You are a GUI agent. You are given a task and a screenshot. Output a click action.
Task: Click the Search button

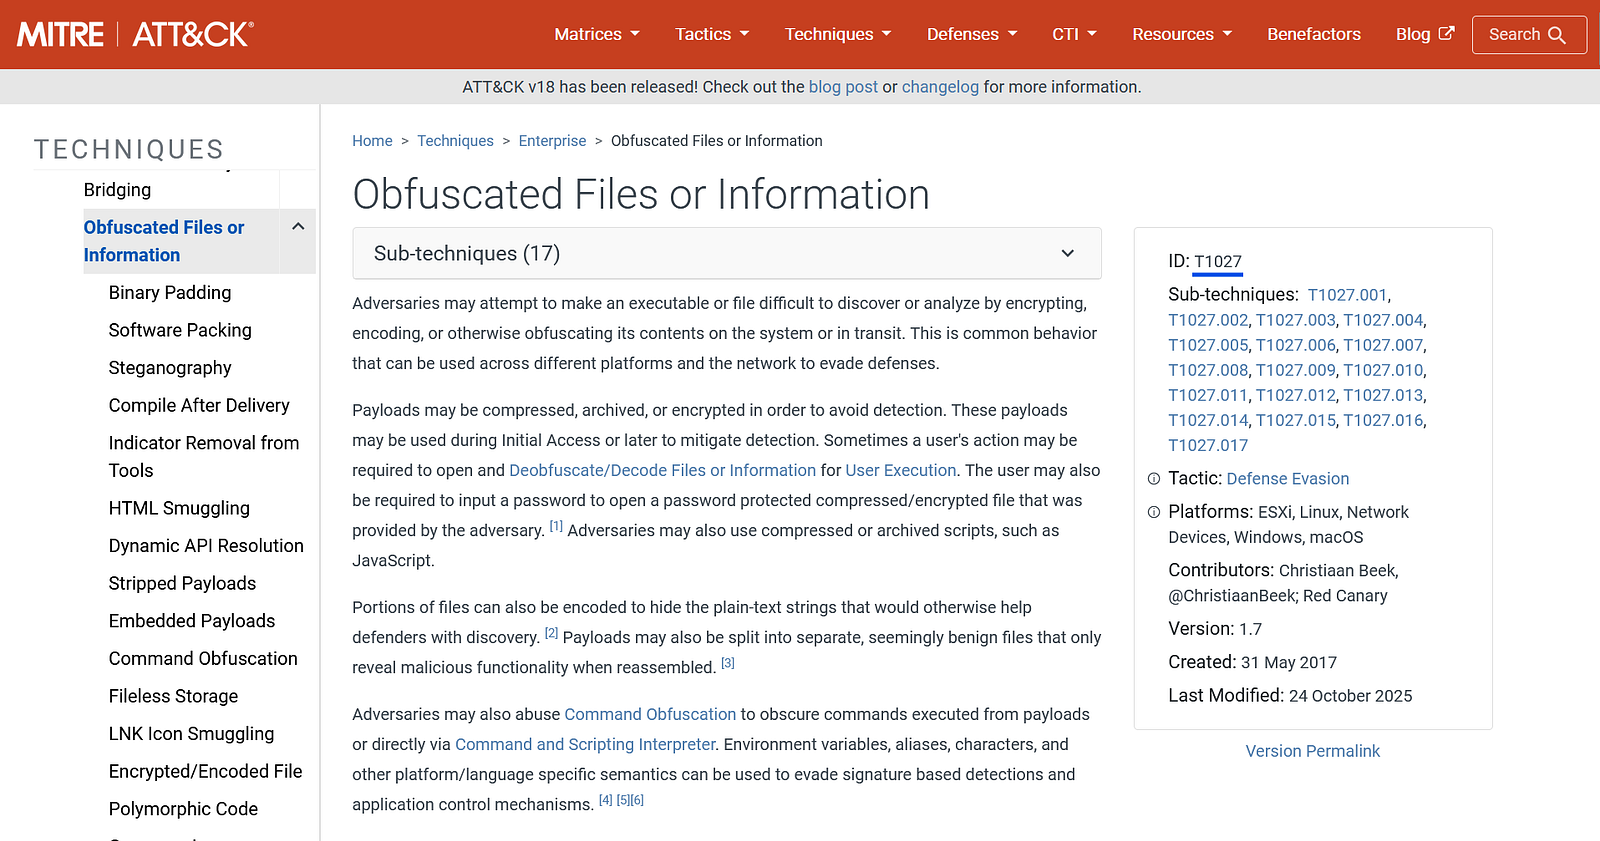1529,35
